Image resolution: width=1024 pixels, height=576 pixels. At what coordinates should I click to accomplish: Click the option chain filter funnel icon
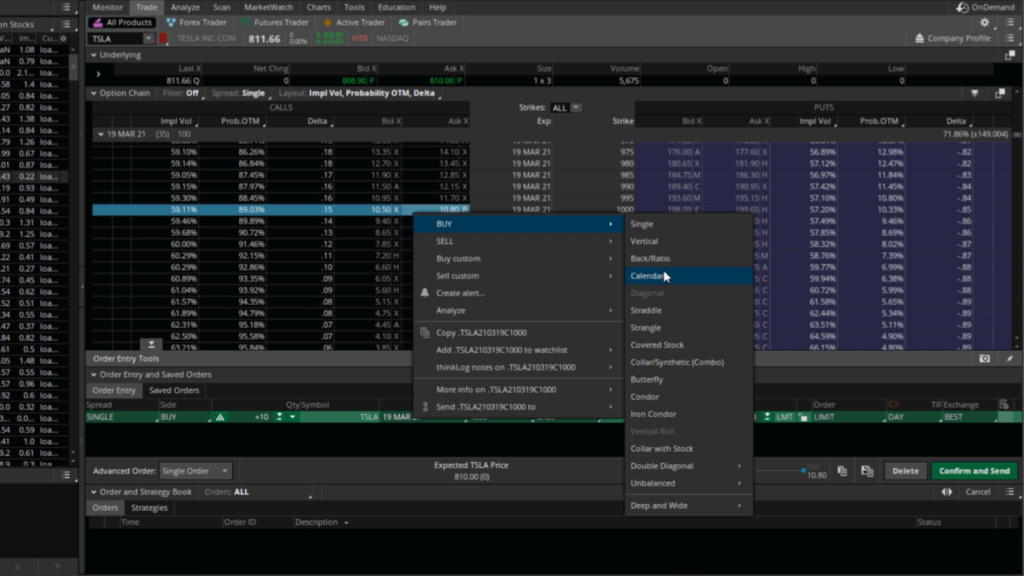click(974, 93)
